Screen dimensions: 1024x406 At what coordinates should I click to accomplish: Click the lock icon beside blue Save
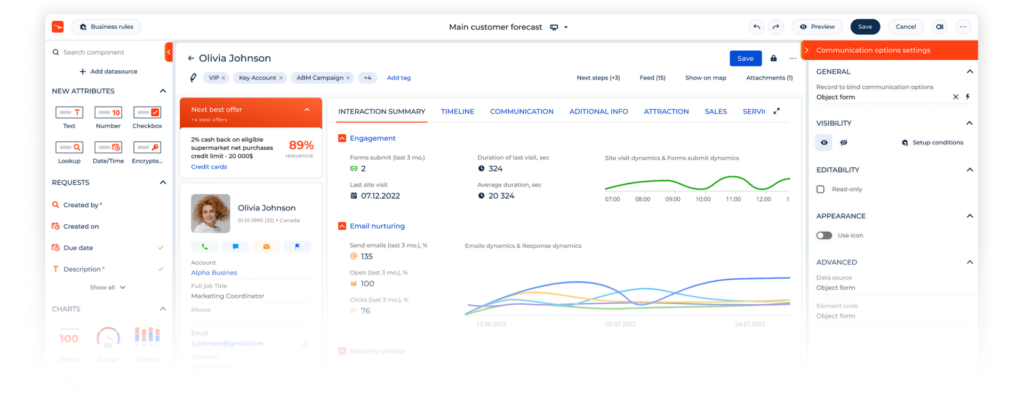[773, 59]
